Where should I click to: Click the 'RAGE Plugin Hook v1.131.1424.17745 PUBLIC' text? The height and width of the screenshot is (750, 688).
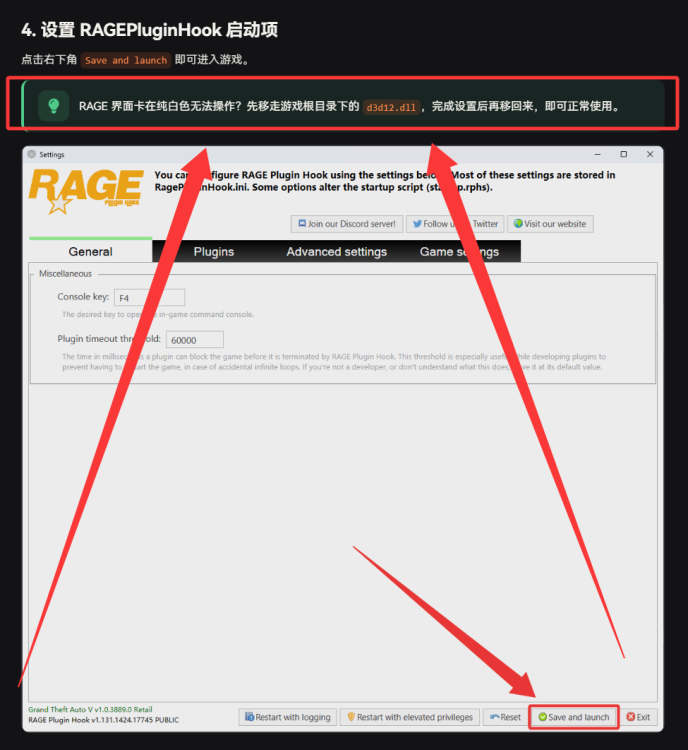point(103,720)
